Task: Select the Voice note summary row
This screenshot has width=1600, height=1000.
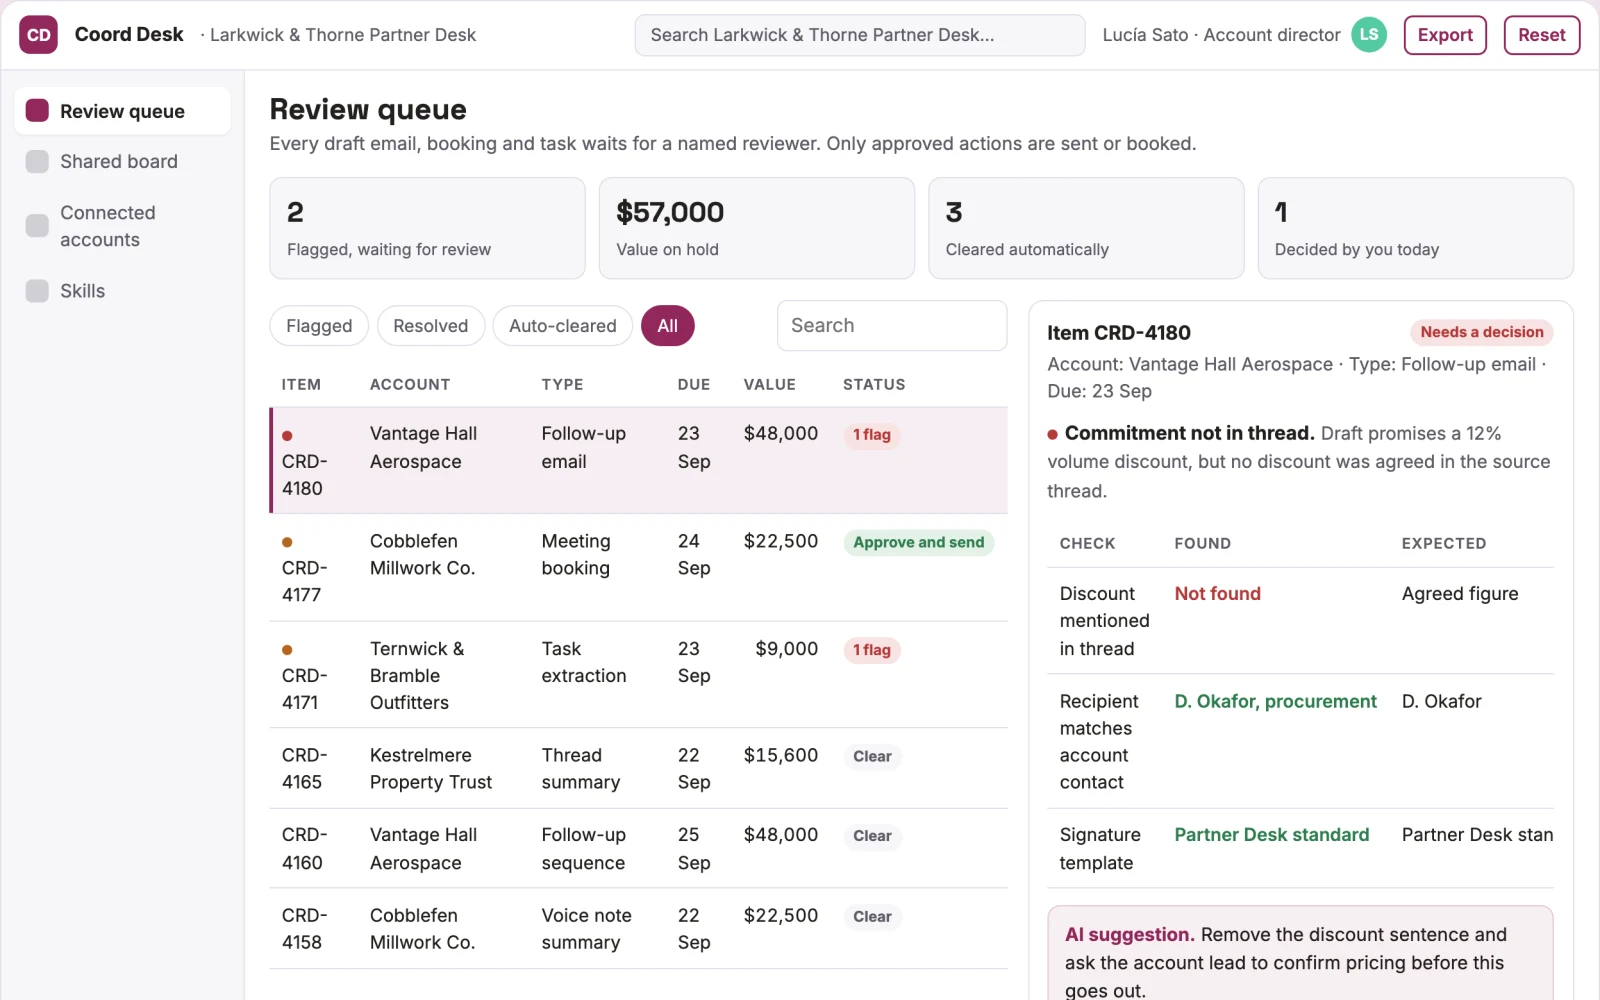Action: [639, 929]
